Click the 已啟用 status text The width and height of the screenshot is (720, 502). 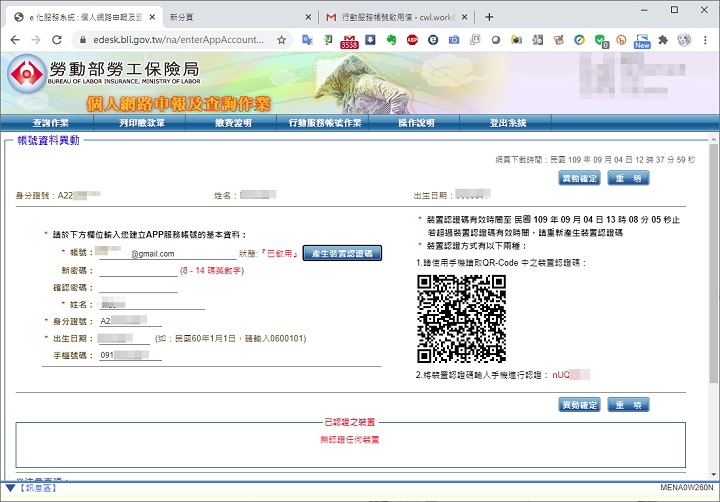pyautogui.click(x=281, y=254)
